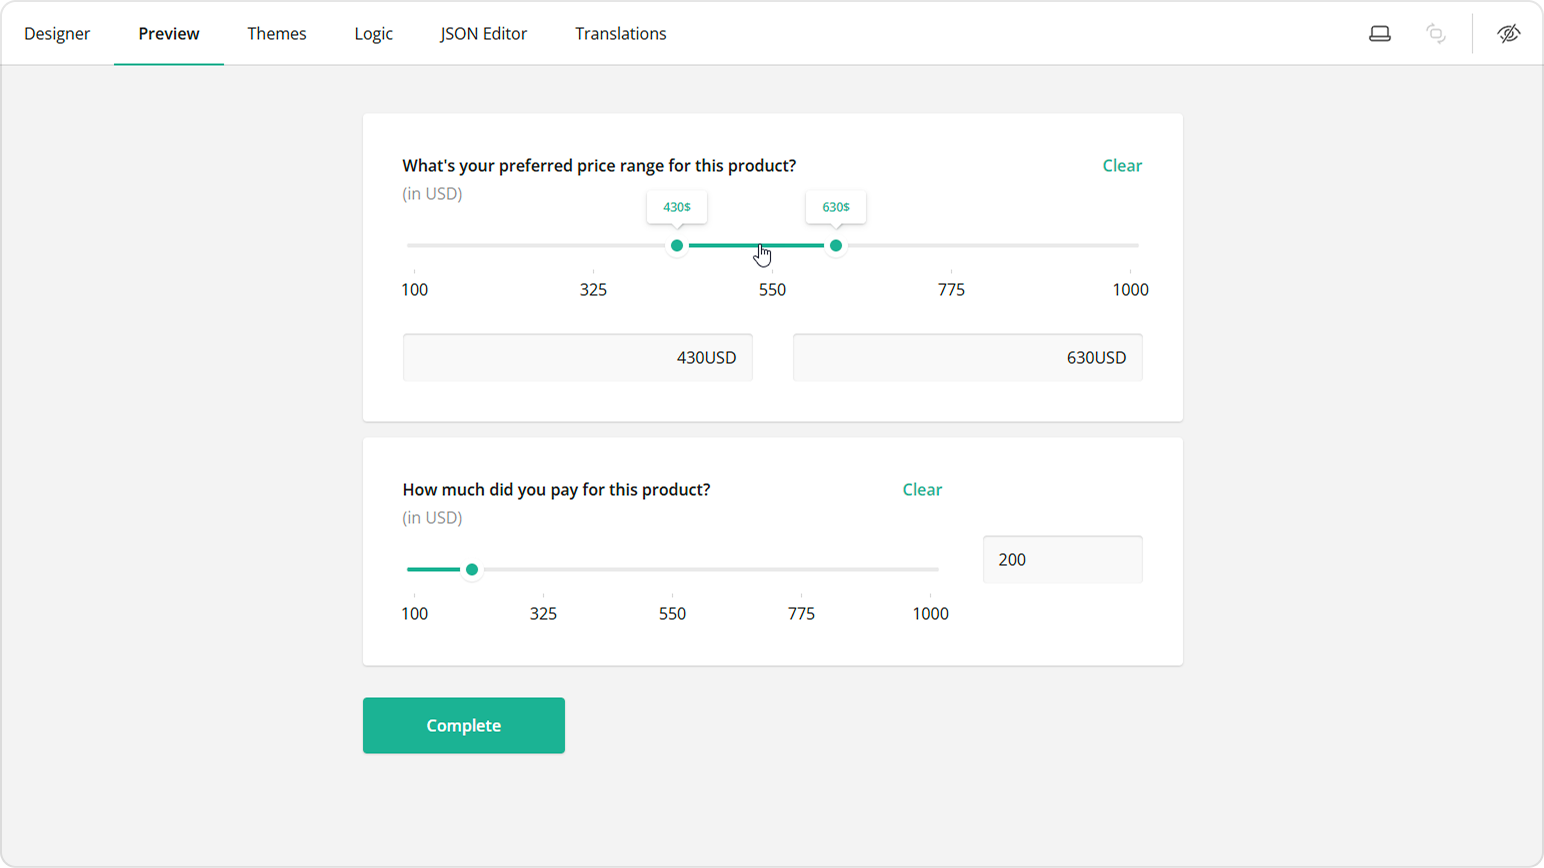
Task: Open the Themes tab
Action: 277,34
